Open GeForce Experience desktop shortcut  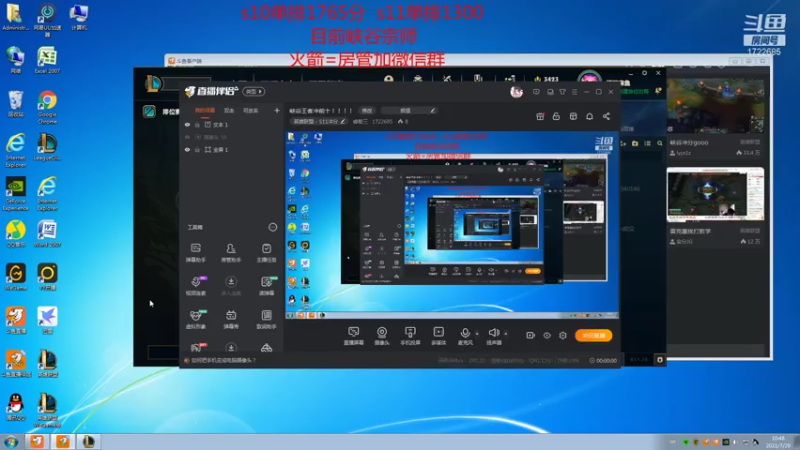pos(16,193)
